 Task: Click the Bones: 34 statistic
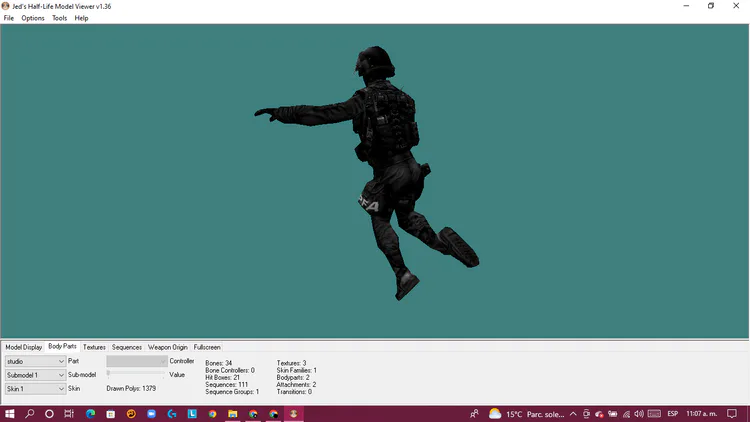(219, 363)
